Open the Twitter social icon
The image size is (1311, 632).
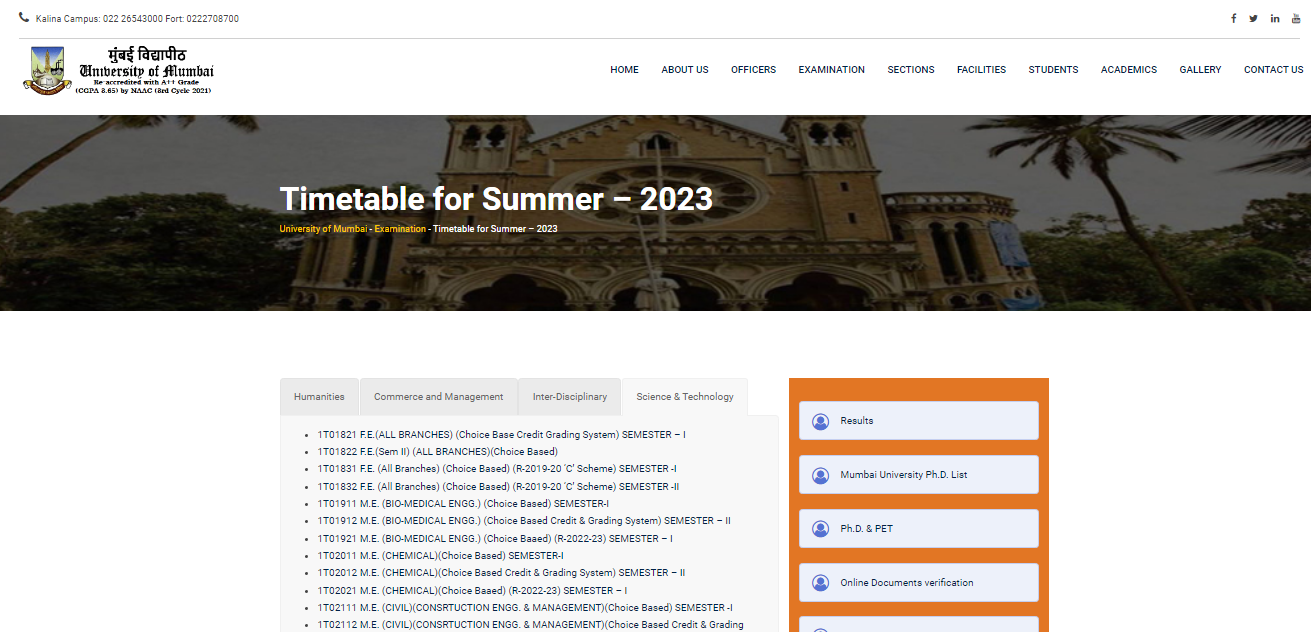coord(1254,18)
